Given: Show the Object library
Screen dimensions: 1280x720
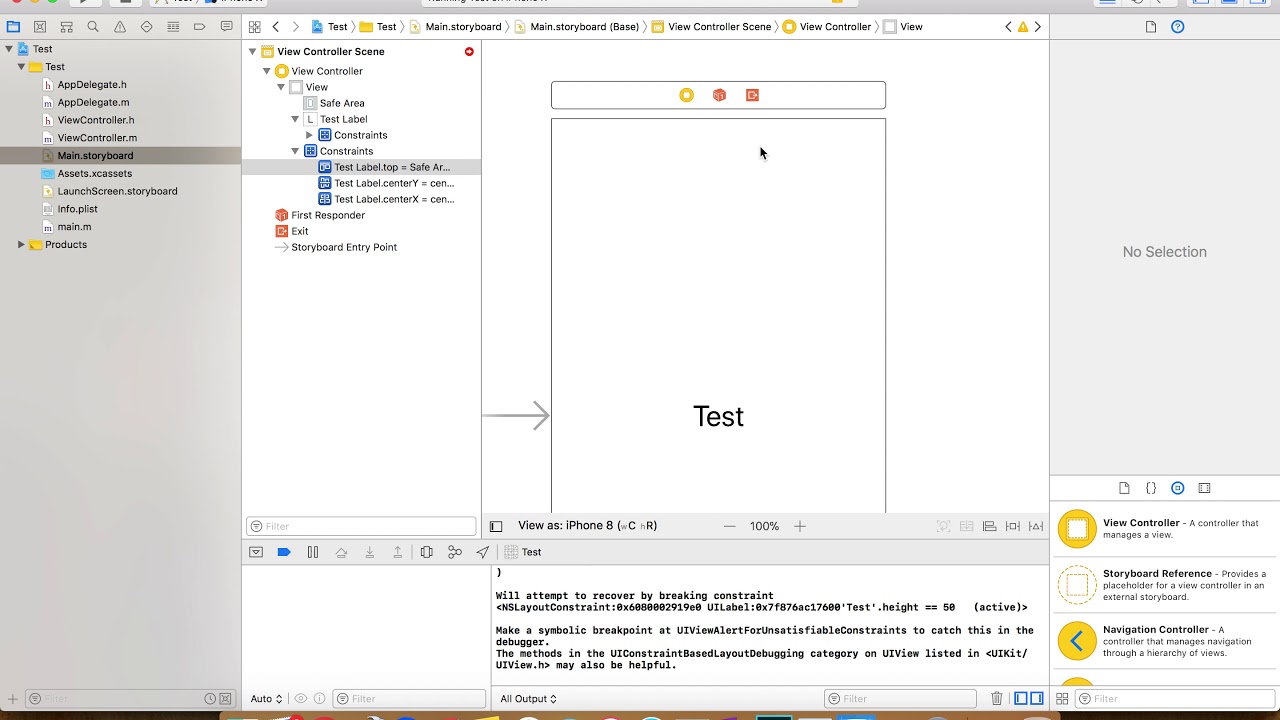Looking at the screenshot, I should click(x=1178, y=488).
